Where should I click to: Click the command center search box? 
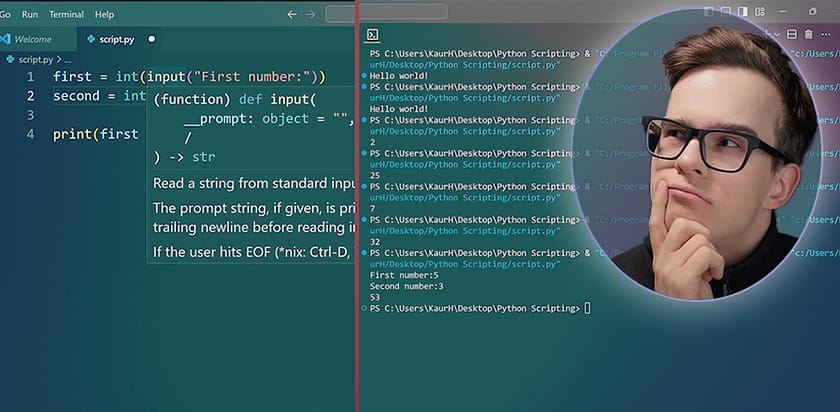click(x=386, y=12)
